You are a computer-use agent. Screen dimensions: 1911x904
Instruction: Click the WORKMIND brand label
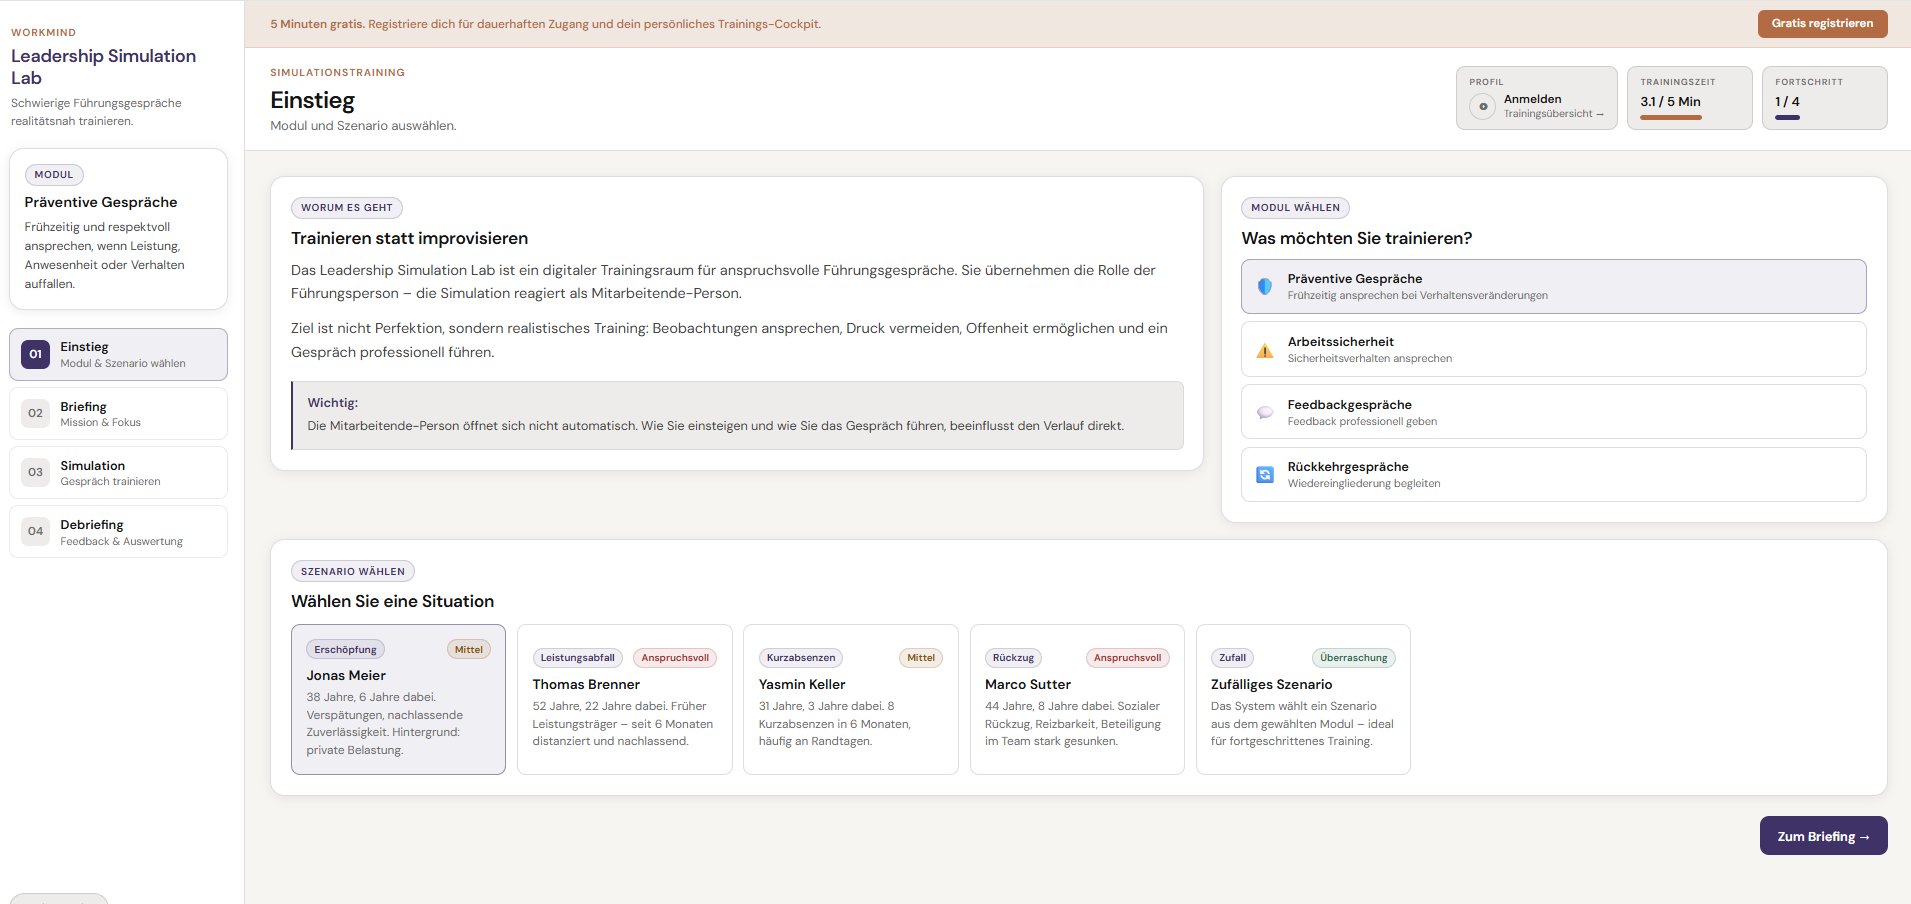pos(43,32)
